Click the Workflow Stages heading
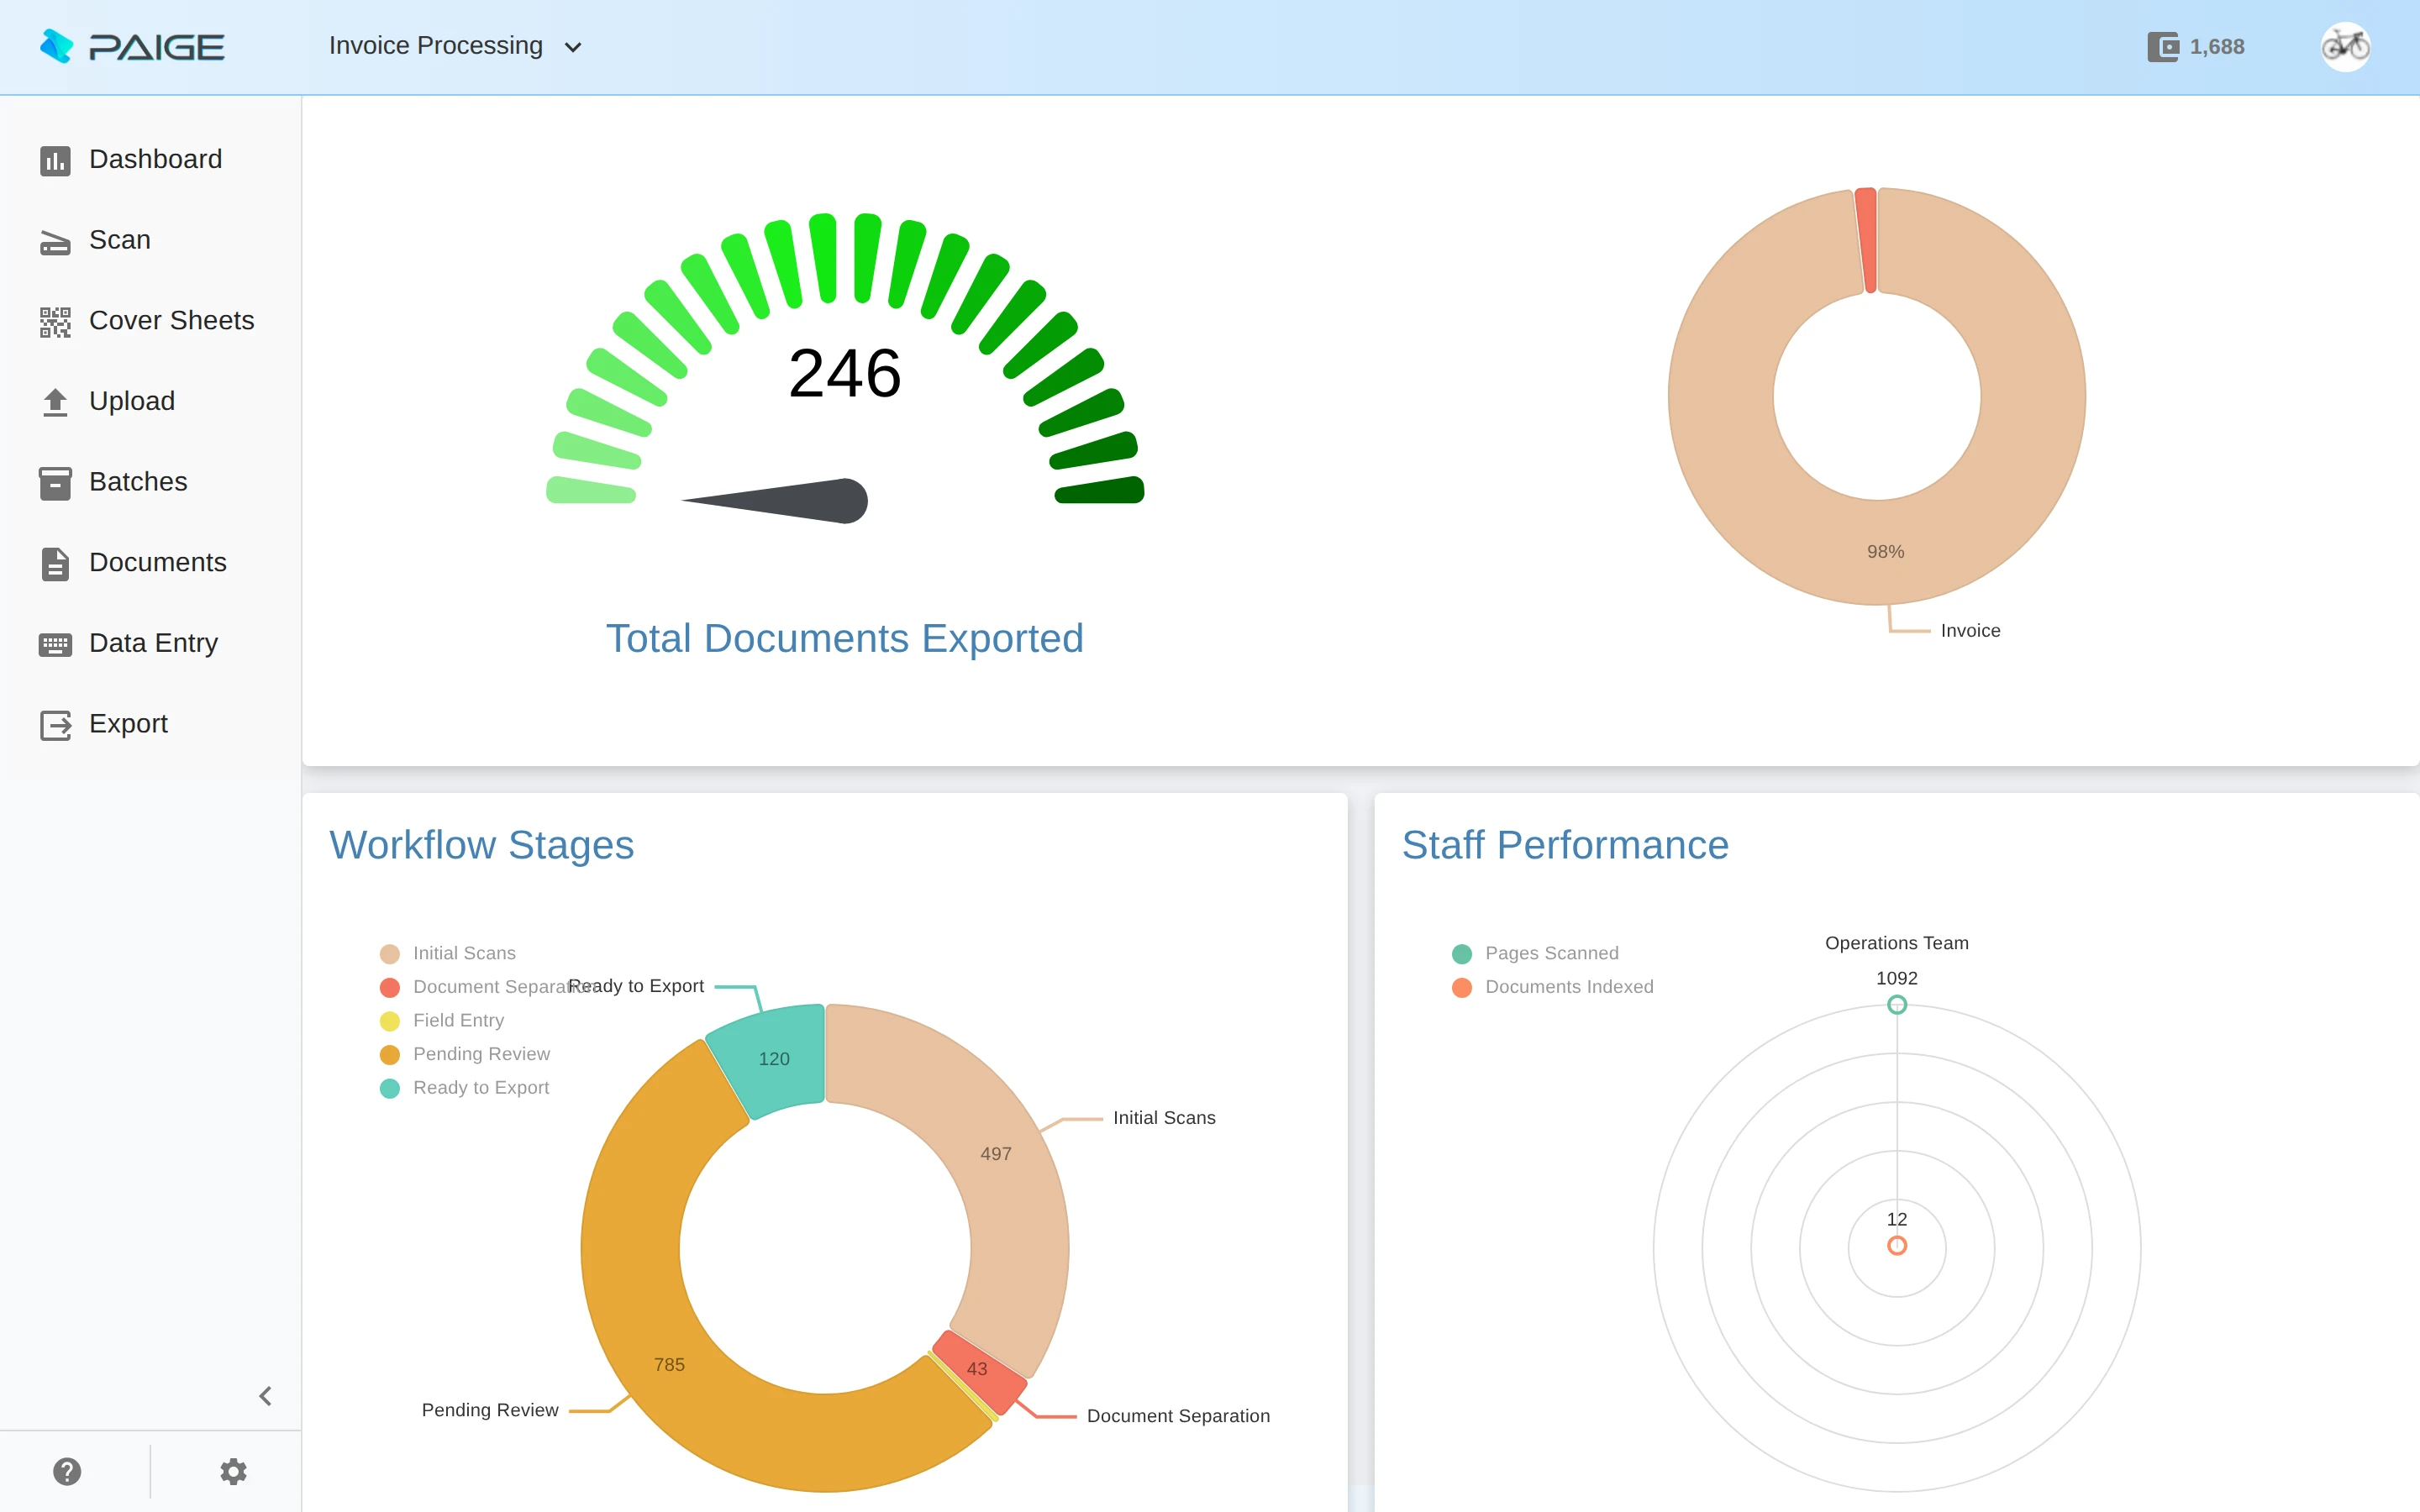2420x1512 pixels. pyautogui.click(x=481, y=845)
